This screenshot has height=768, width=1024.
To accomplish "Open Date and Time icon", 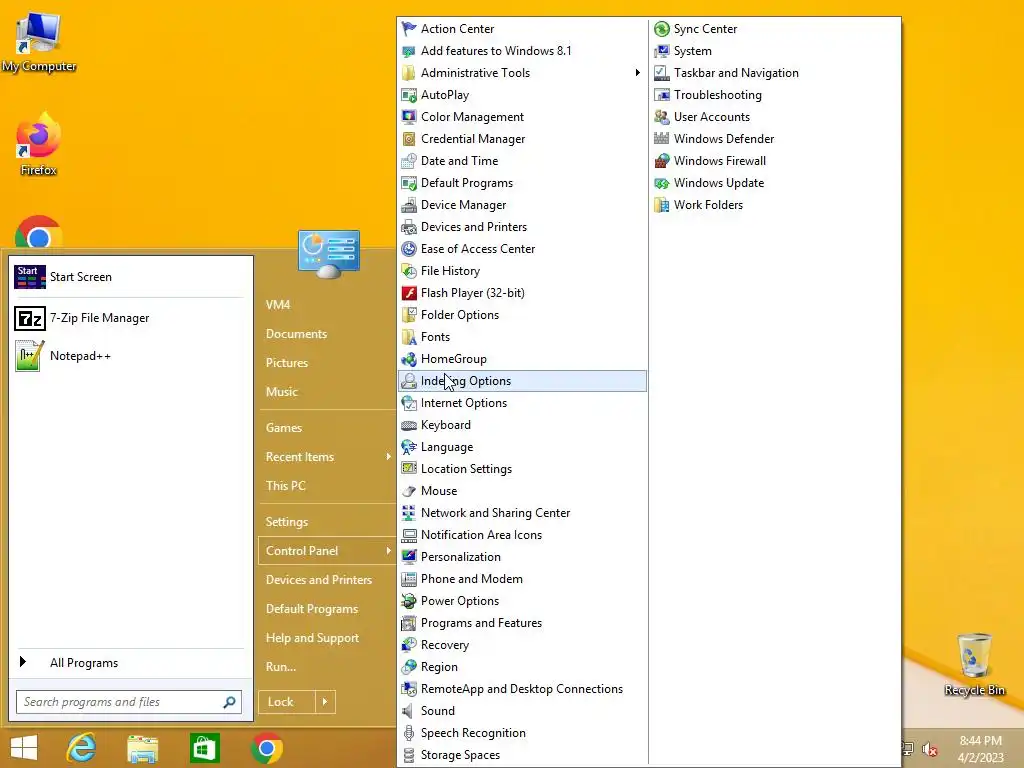I will tap(409, 161).
